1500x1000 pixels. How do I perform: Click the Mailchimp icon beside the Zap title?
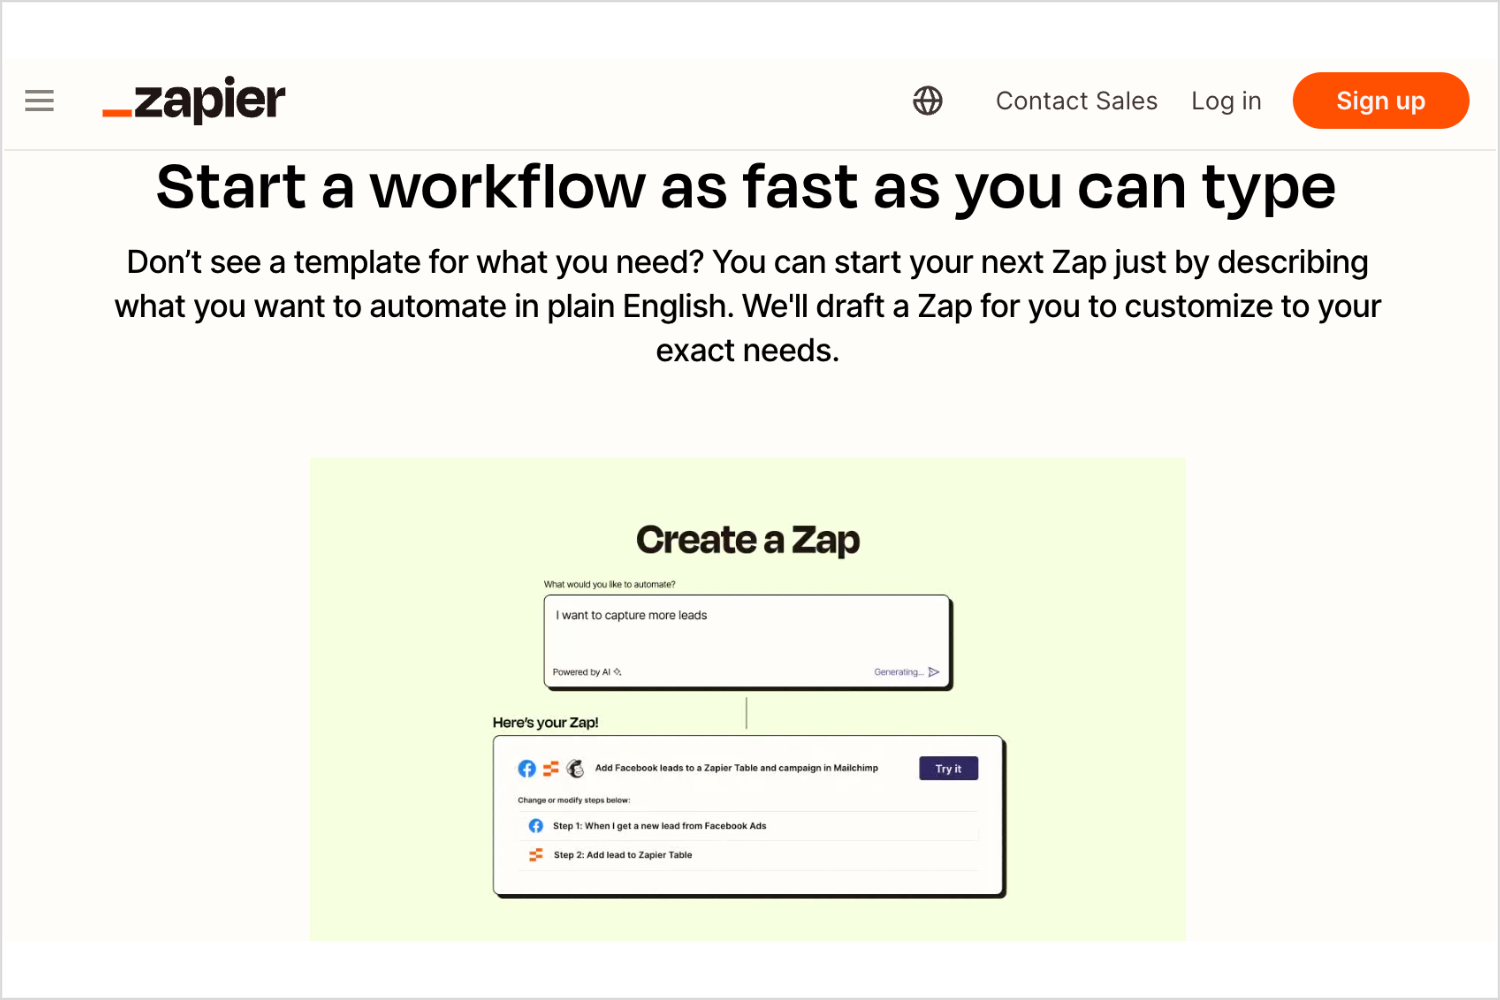575,768
